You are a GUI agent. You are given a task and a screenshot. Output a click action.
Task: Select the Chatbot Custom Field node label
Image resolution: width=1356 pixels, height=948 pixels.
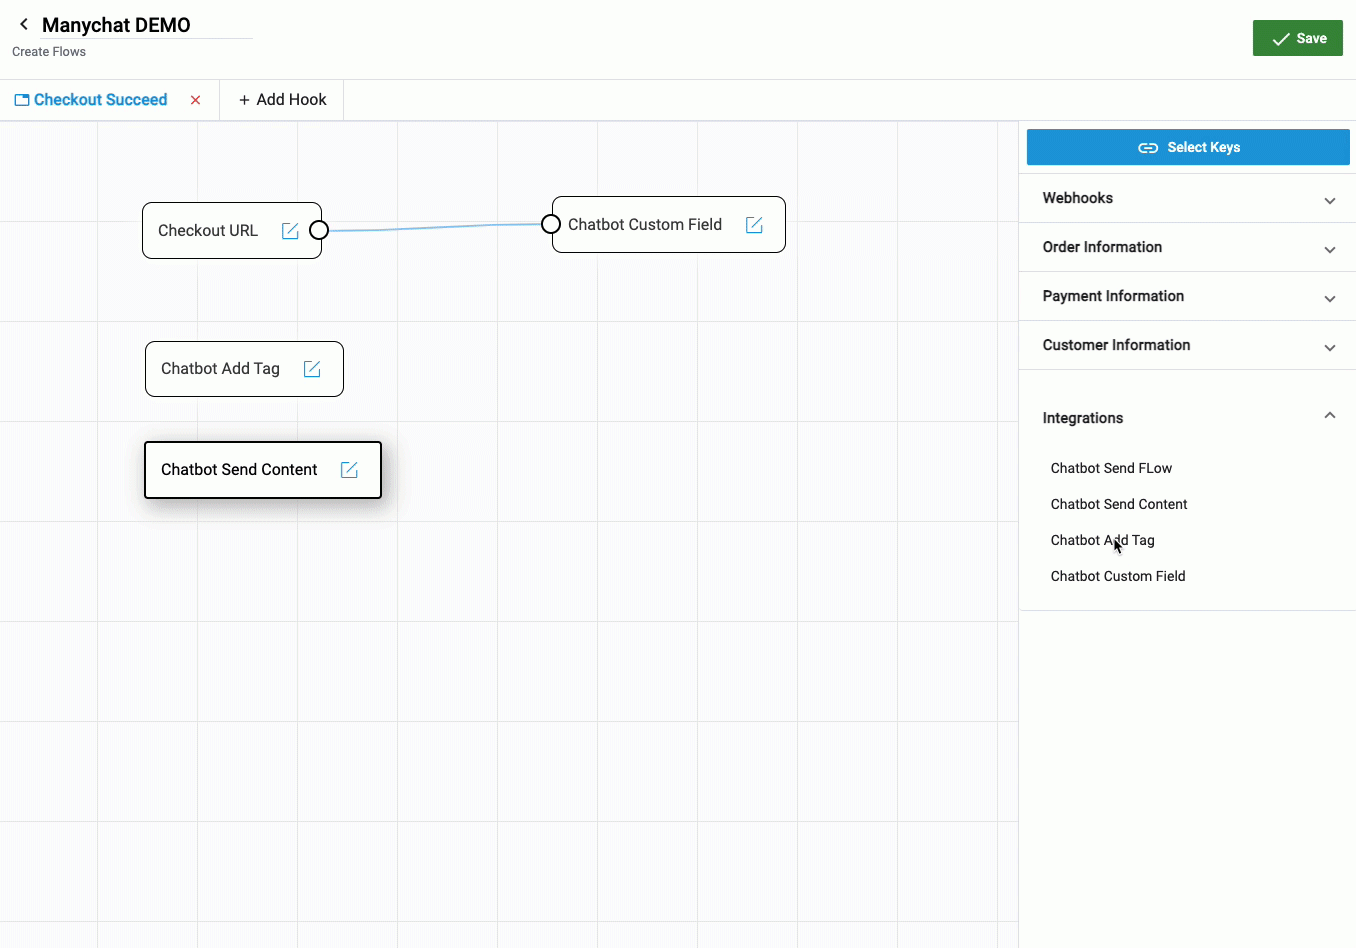(x=645, y=225)
